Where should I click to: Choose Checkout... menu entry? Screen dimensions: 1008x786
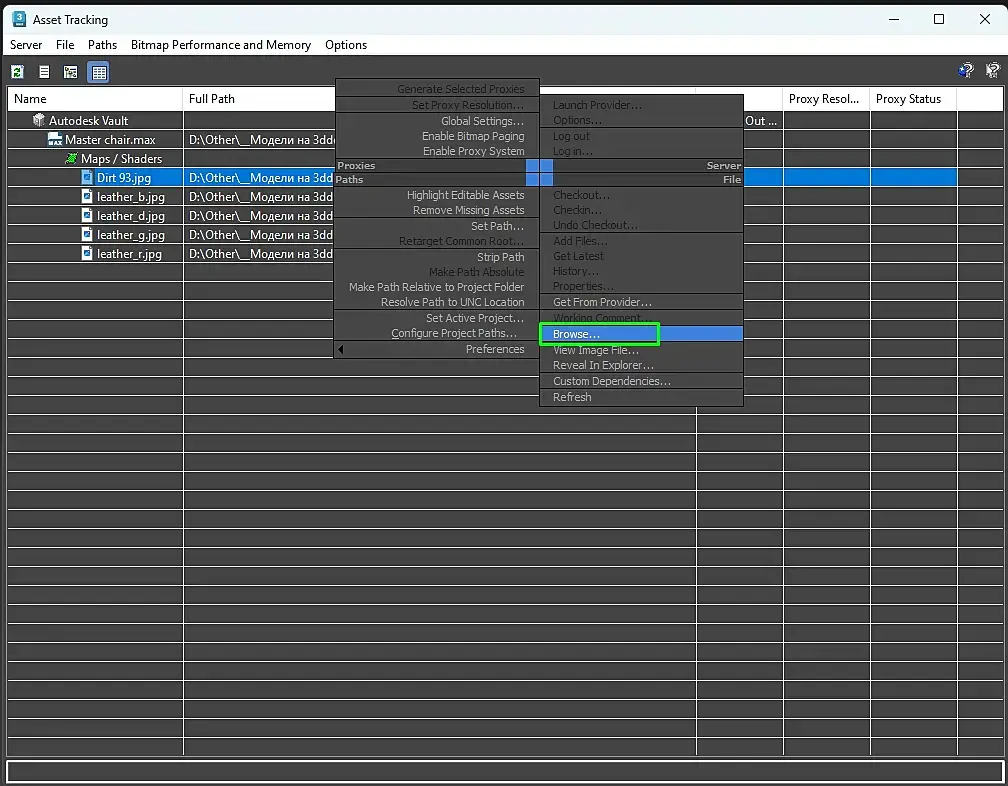click(x=641, y=195)
